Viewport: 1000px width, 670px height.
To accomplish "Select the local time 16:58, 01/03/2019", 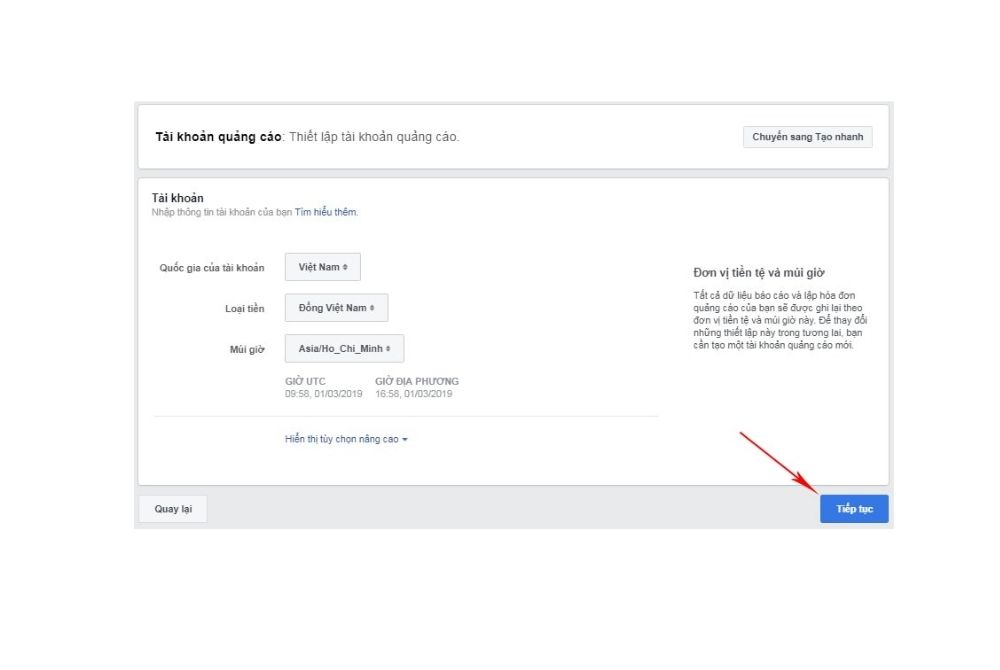I will coord(413,394).
